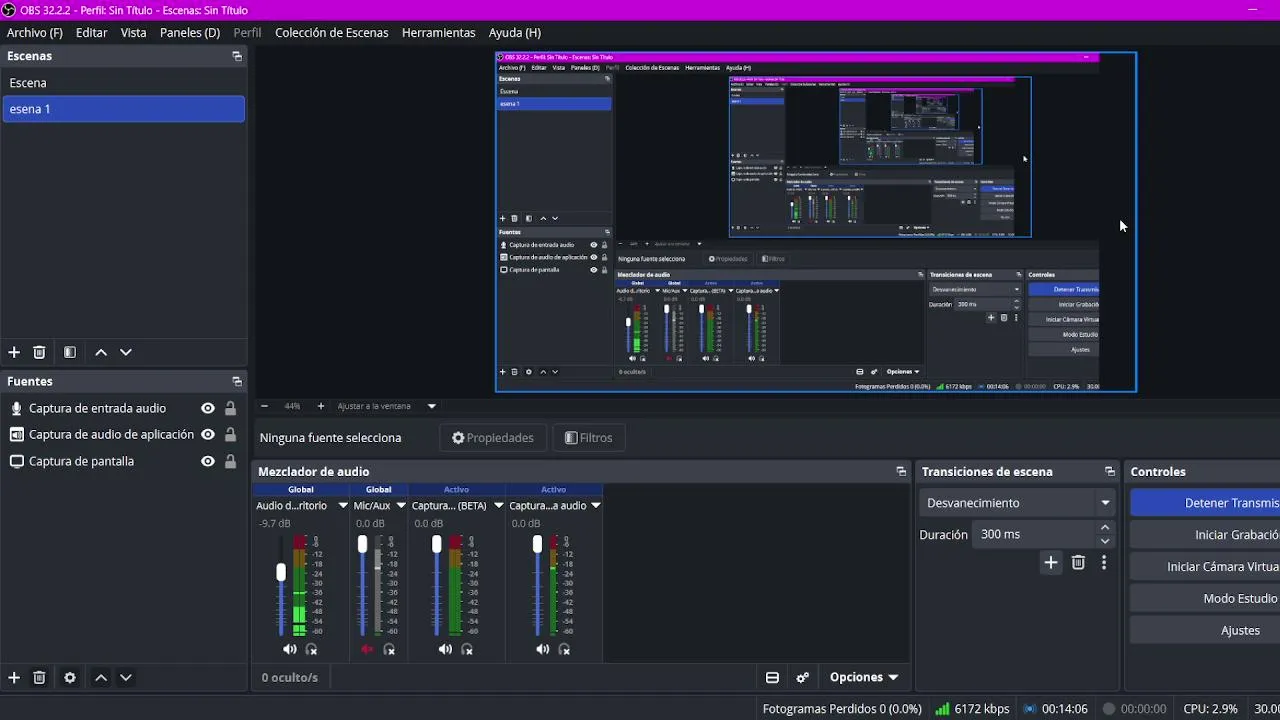Zoom out the preview with the minus icon
Screen dimensions: 1280x720
[x=264, y=406]
